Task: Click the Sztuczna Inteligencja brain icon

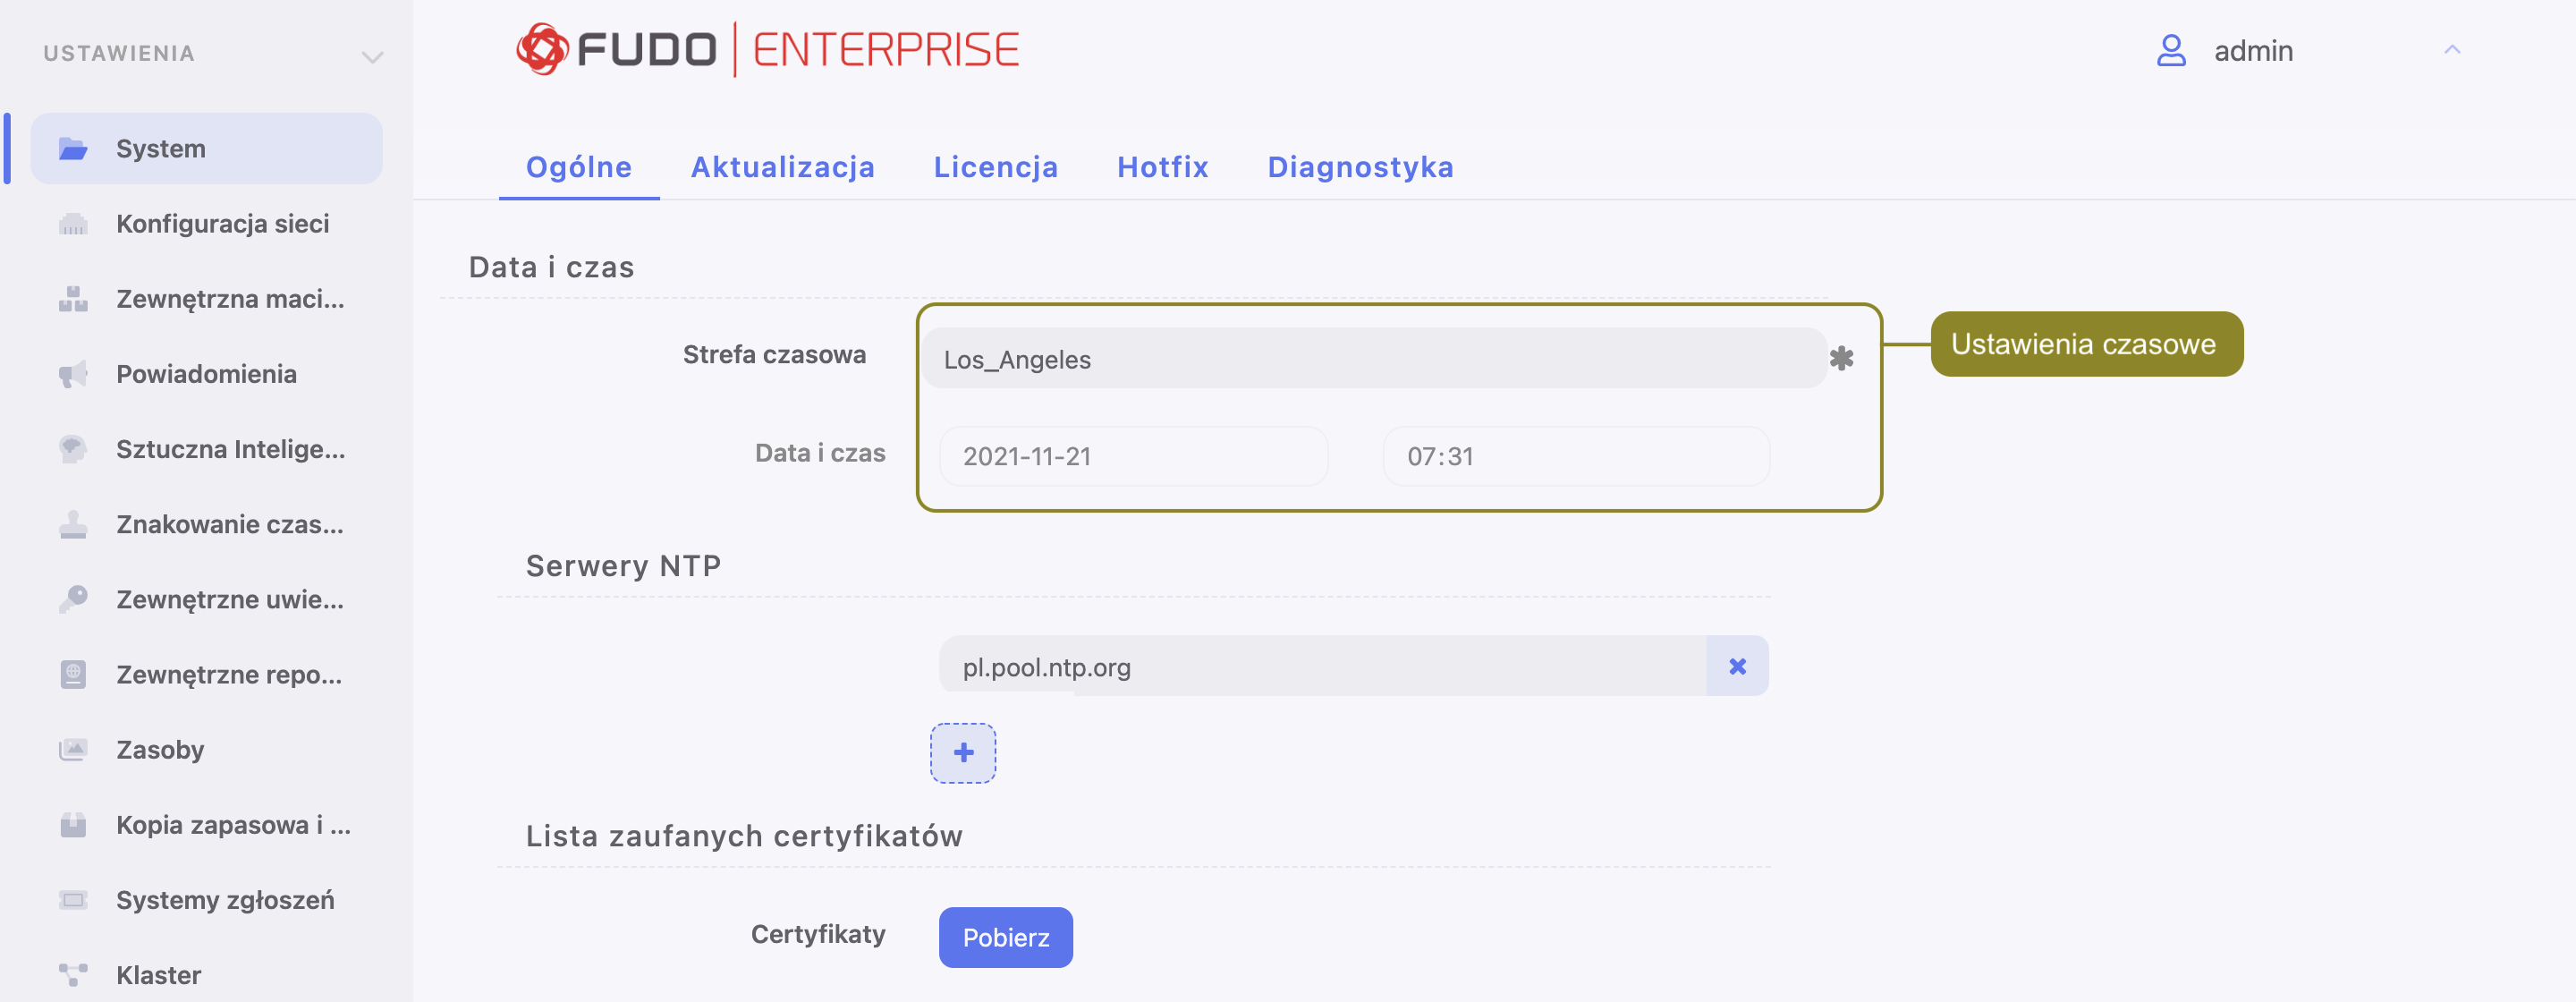Action: coord(73,449)
